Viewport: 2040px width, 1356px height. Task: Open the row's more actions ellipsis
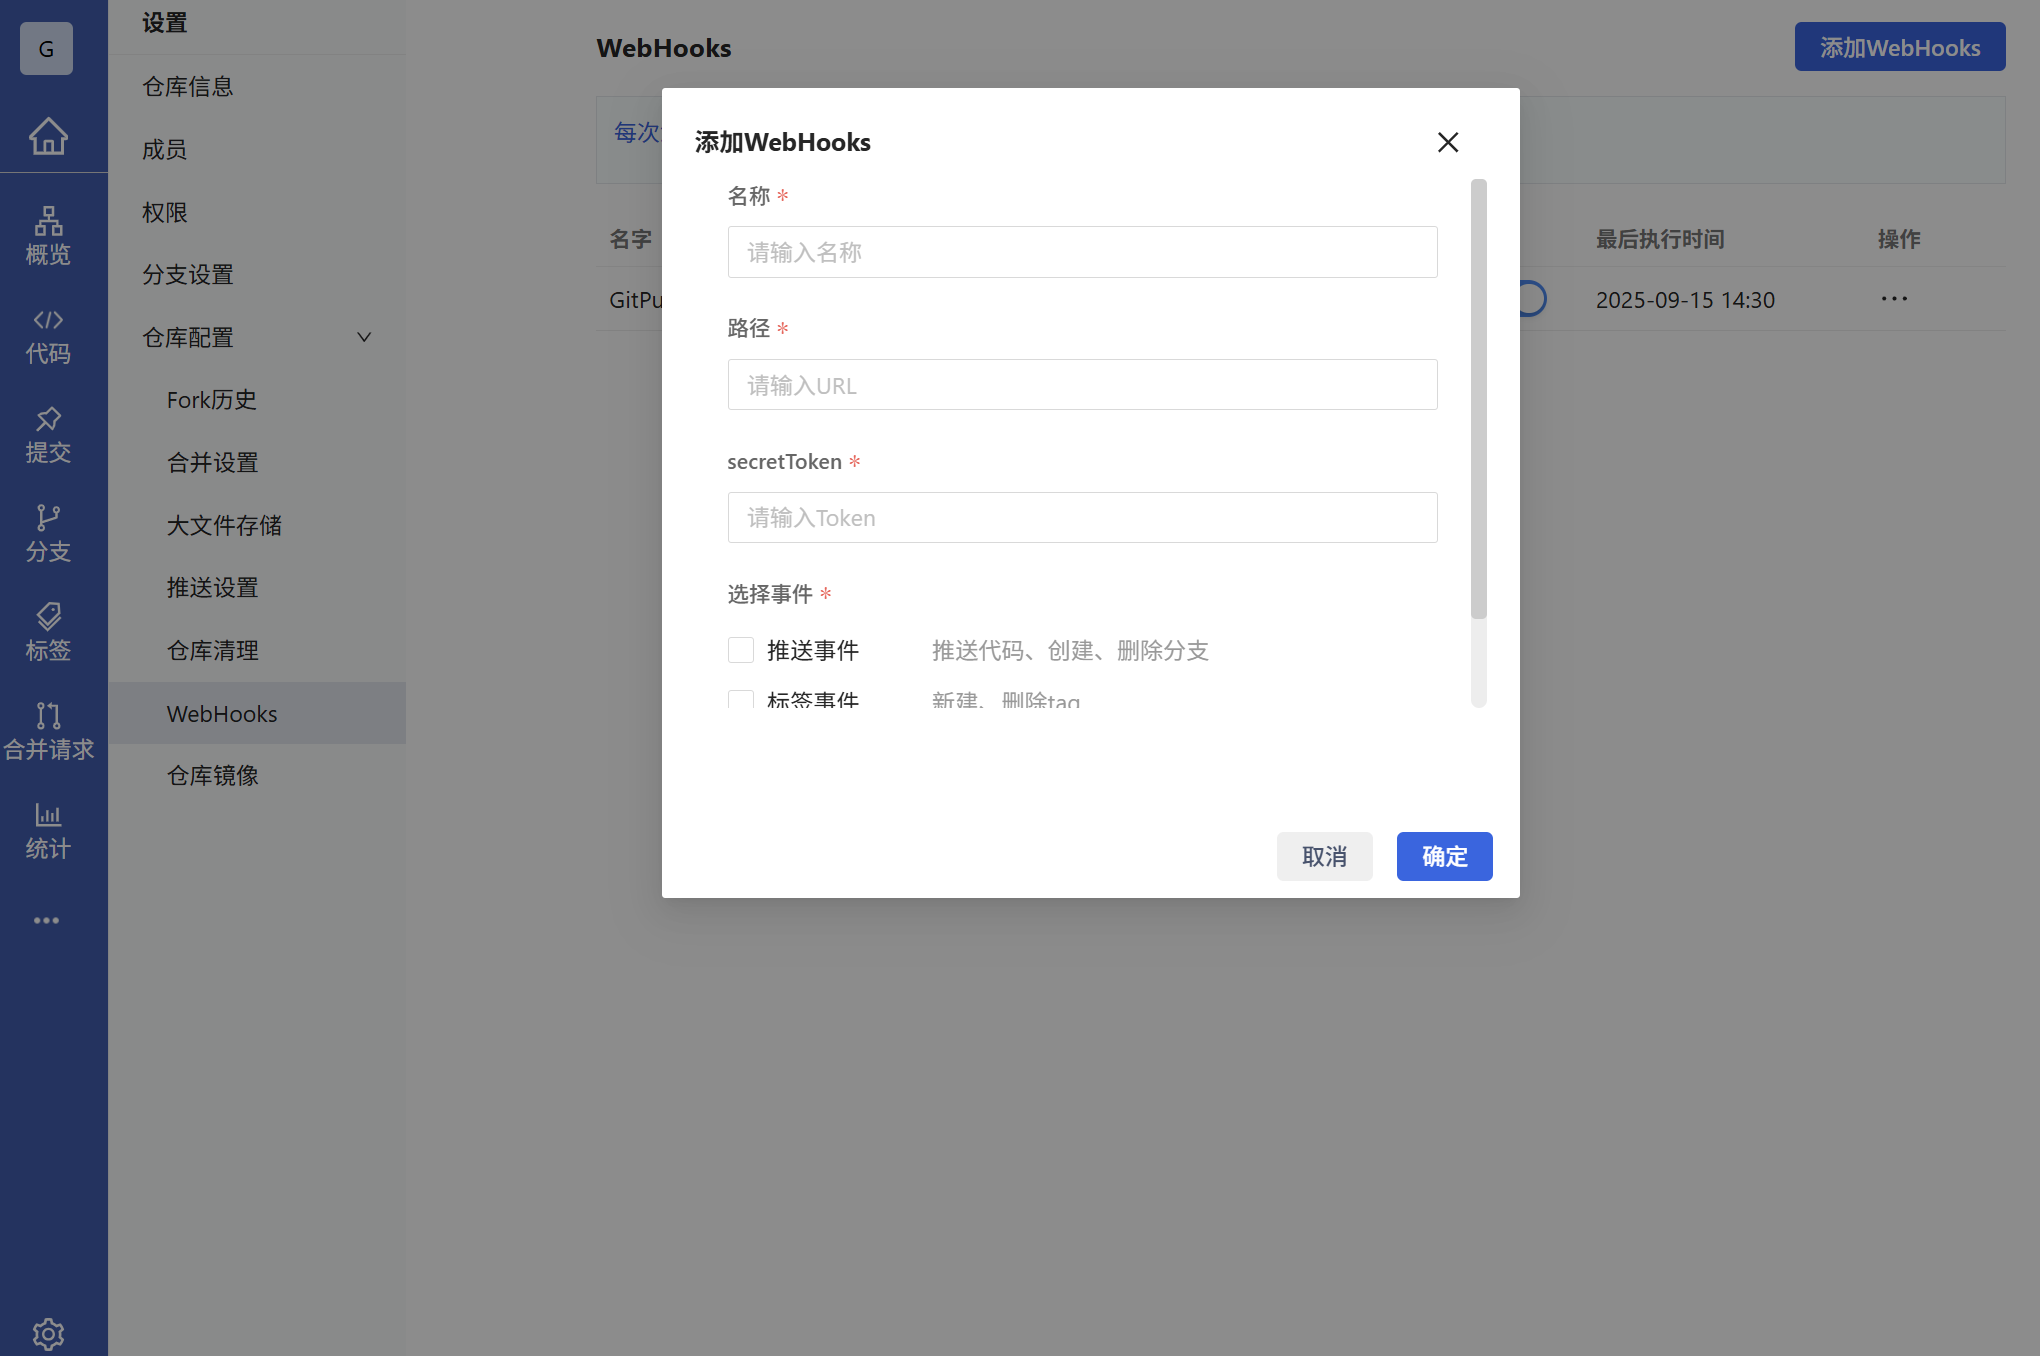[1894, 299]
